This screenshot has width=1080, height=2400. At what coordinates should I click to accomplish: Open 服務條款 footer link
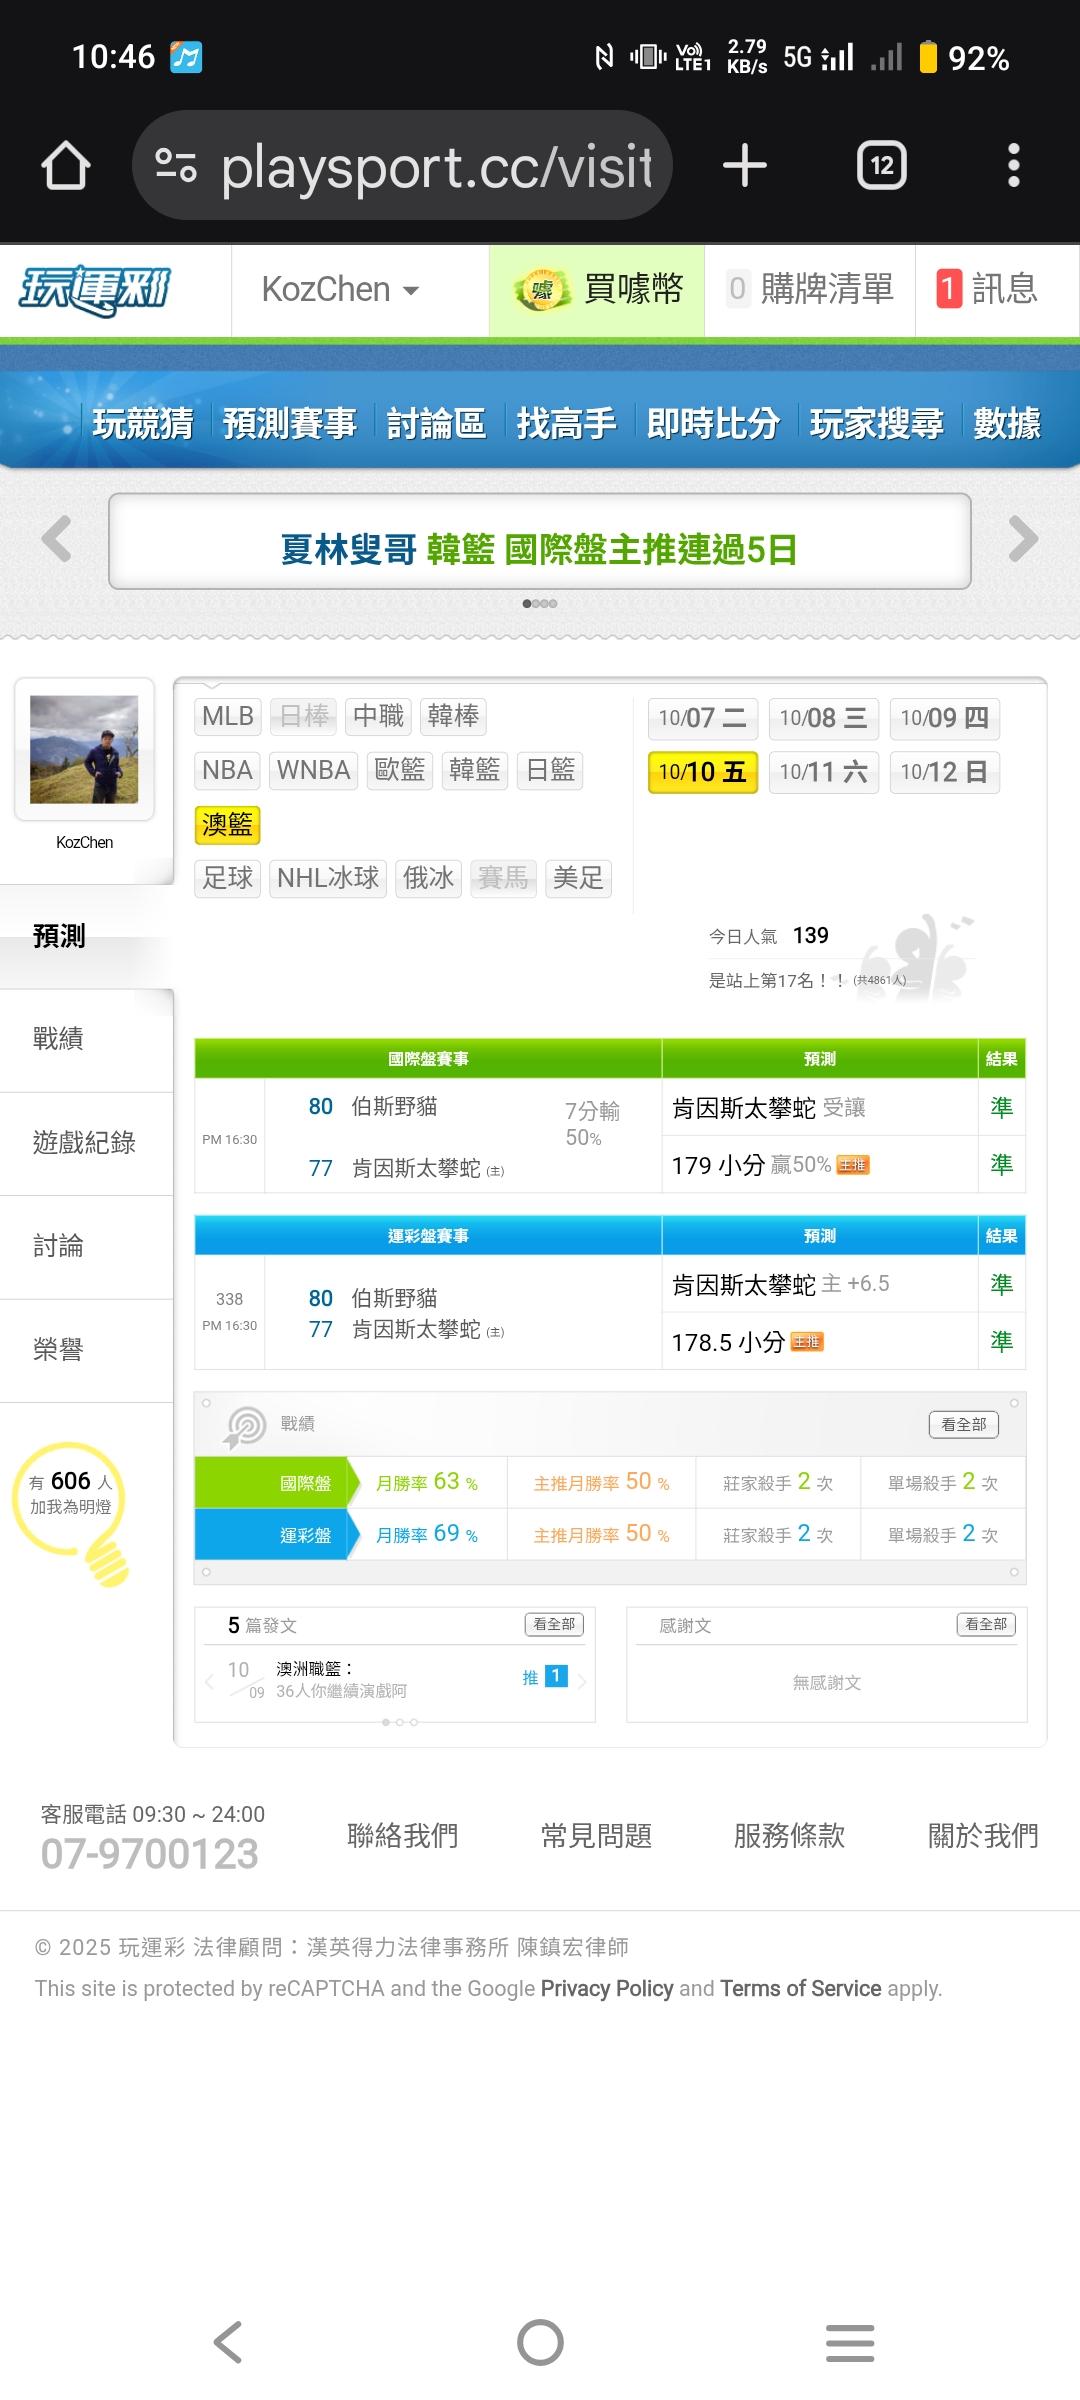point(790,1836)
